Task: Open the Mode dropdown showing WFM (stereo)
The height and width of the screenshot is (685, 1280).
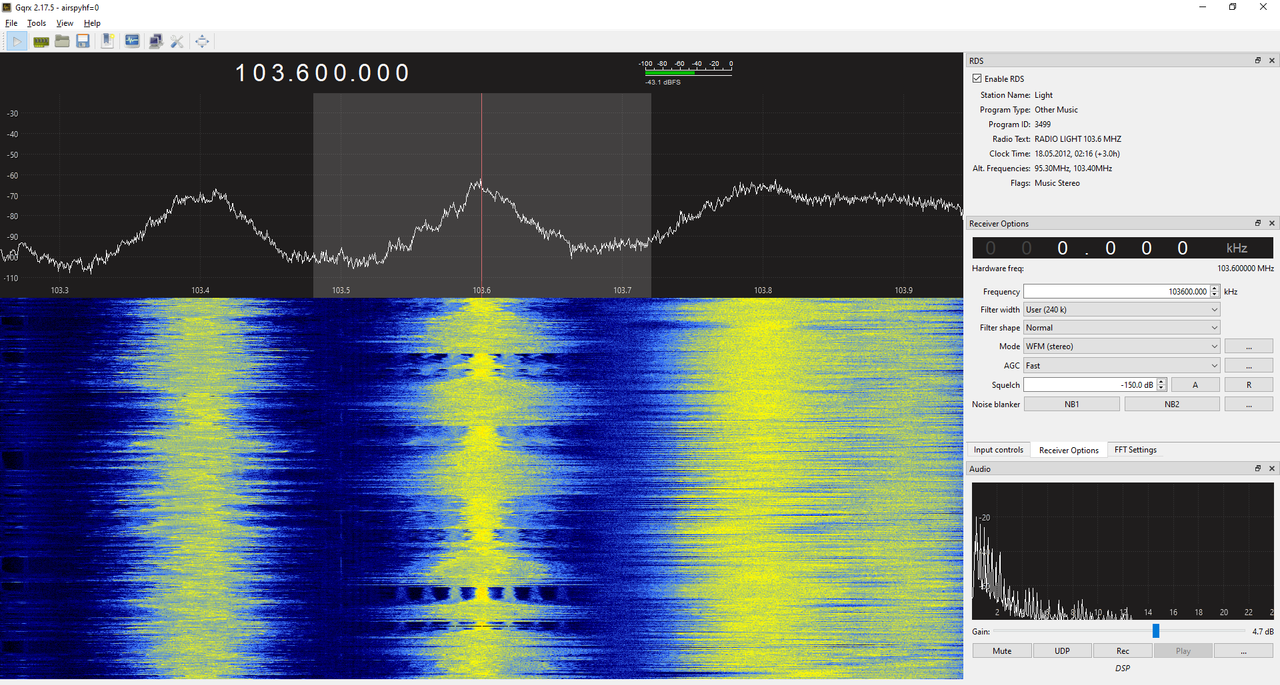Action: pos(1122,346)
